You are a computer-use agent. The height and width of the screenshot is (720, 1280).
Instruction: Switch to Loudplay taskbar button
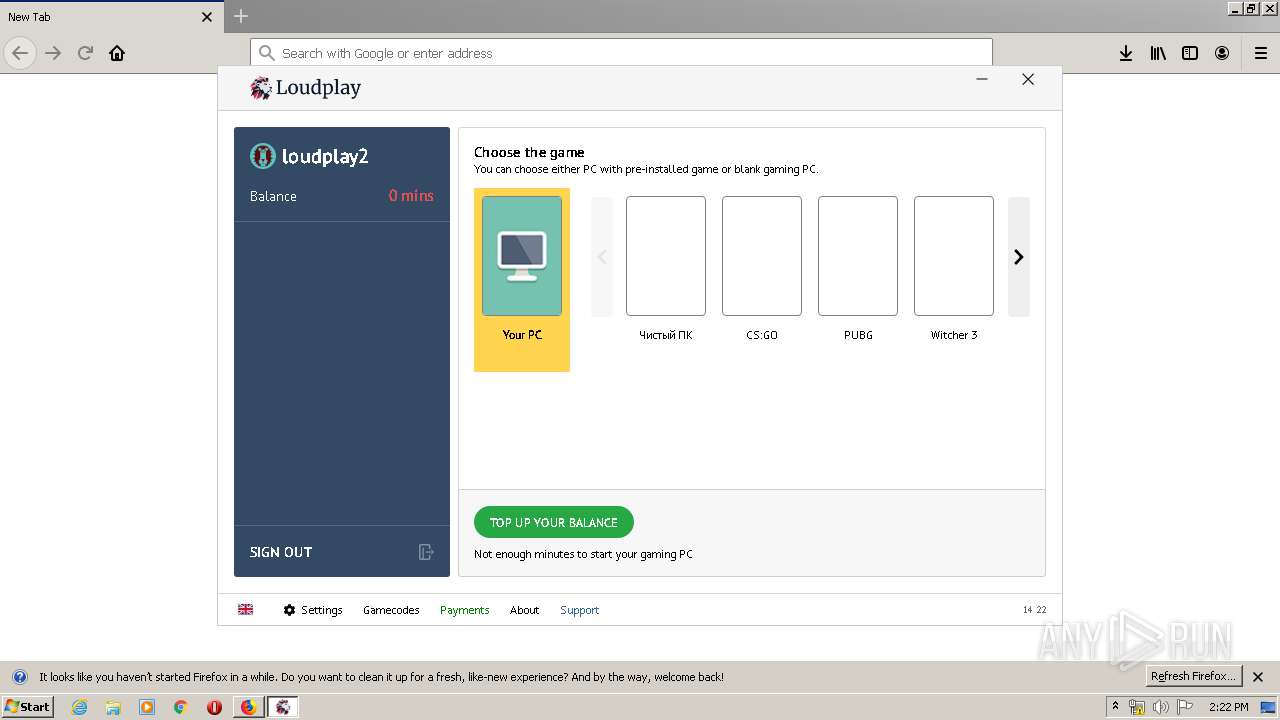coord(283,707)
